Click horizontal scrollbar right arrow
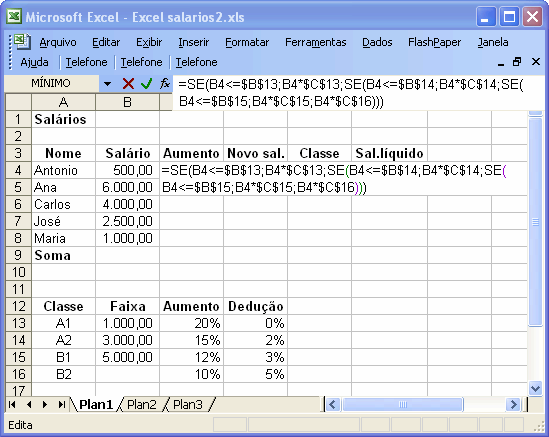Viewport: 549px width, 437px height. (513, 404)
